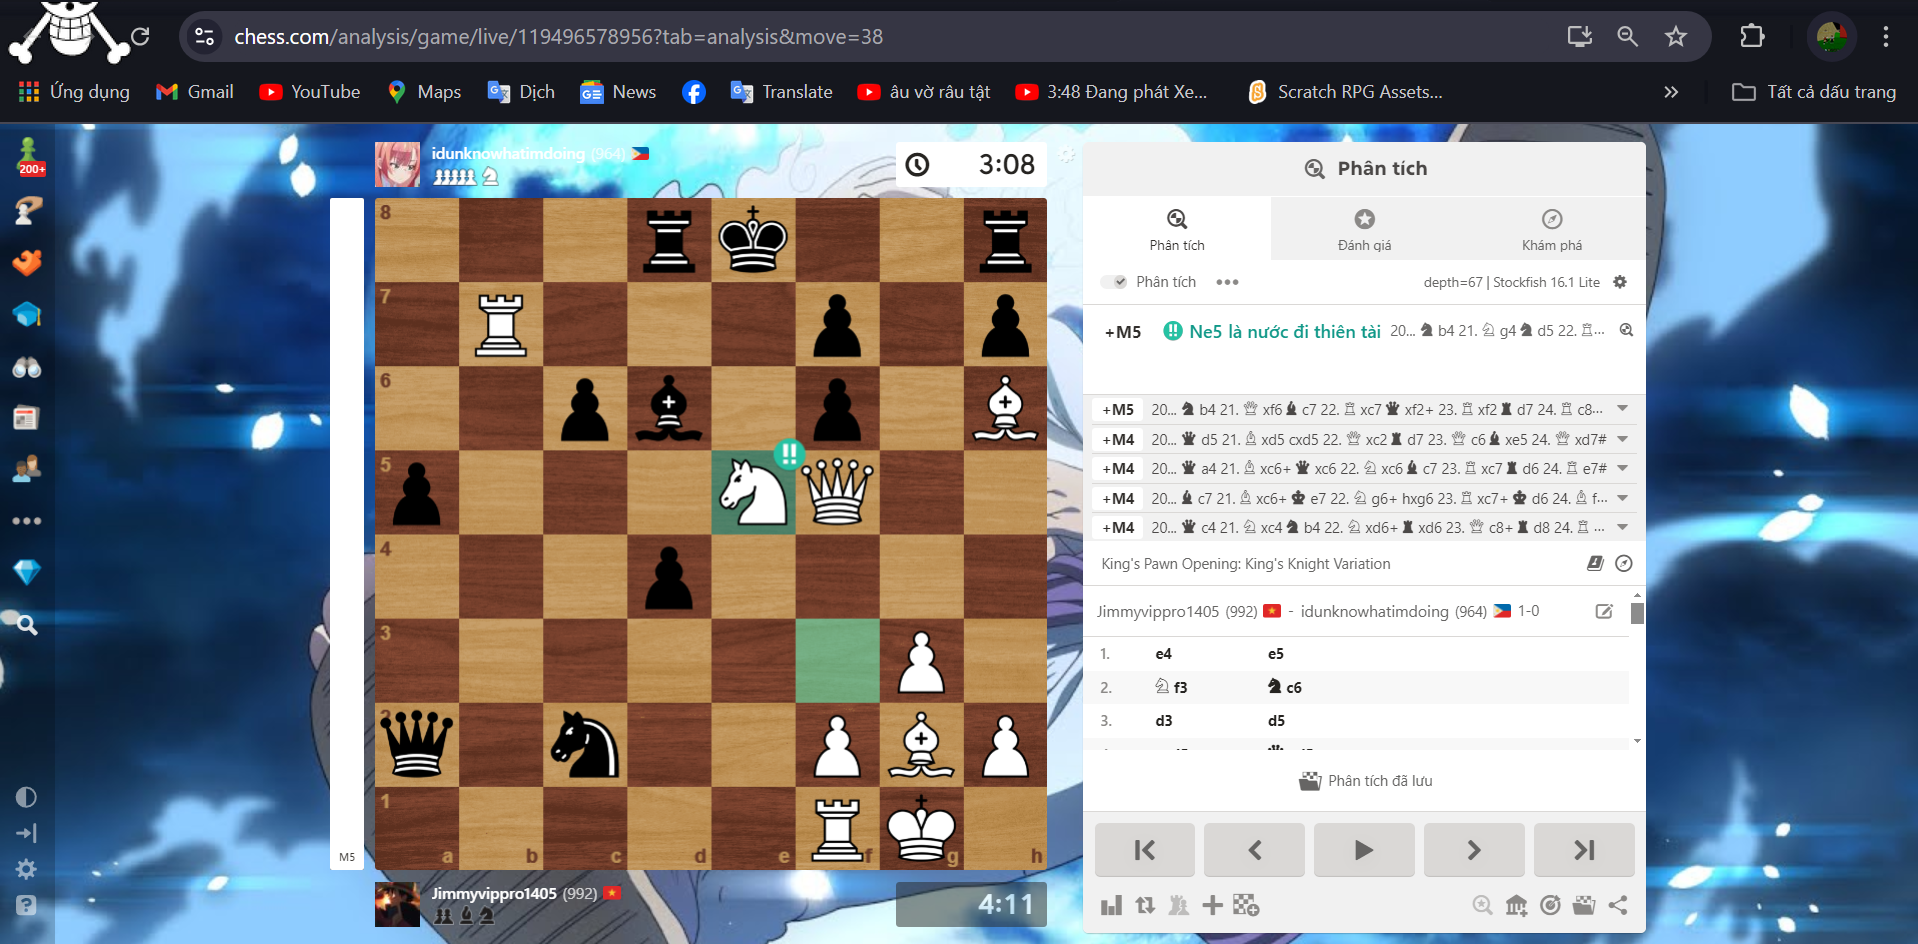The image size is (1918, 944).
Task: Open saved analysis folder icon
Action: point(1584,906)
